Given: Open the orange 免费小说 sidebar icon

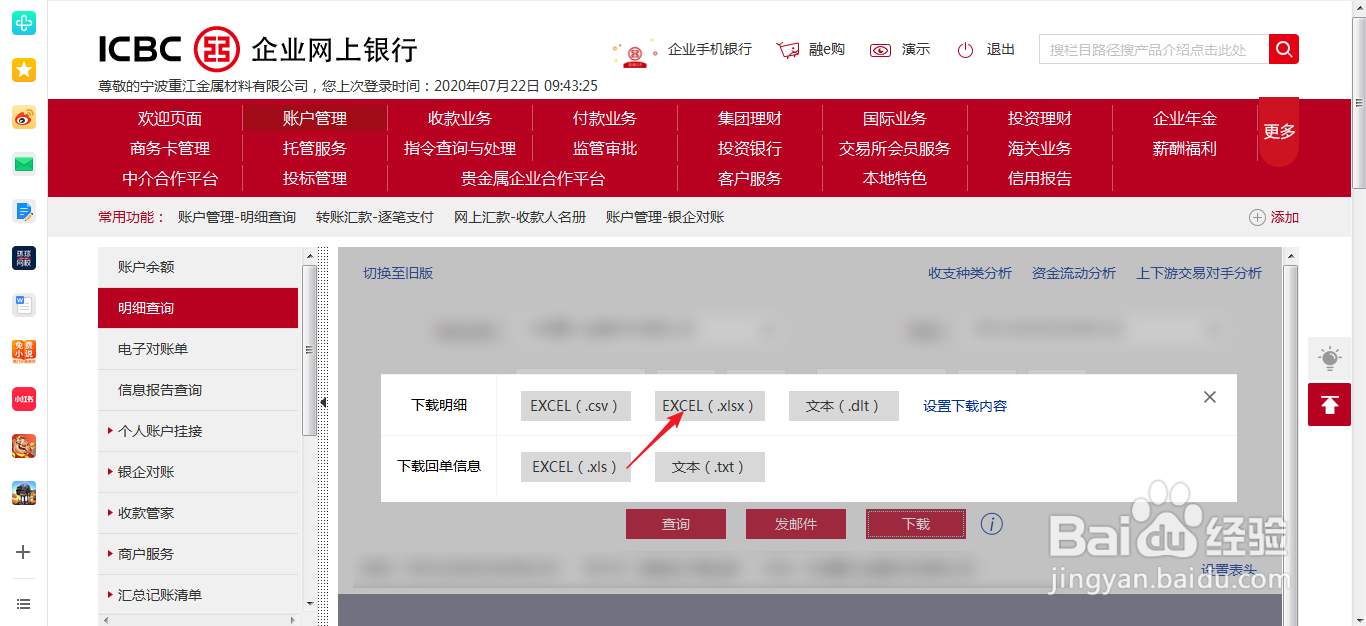Looking at the screenshot, I should point(24,352).
